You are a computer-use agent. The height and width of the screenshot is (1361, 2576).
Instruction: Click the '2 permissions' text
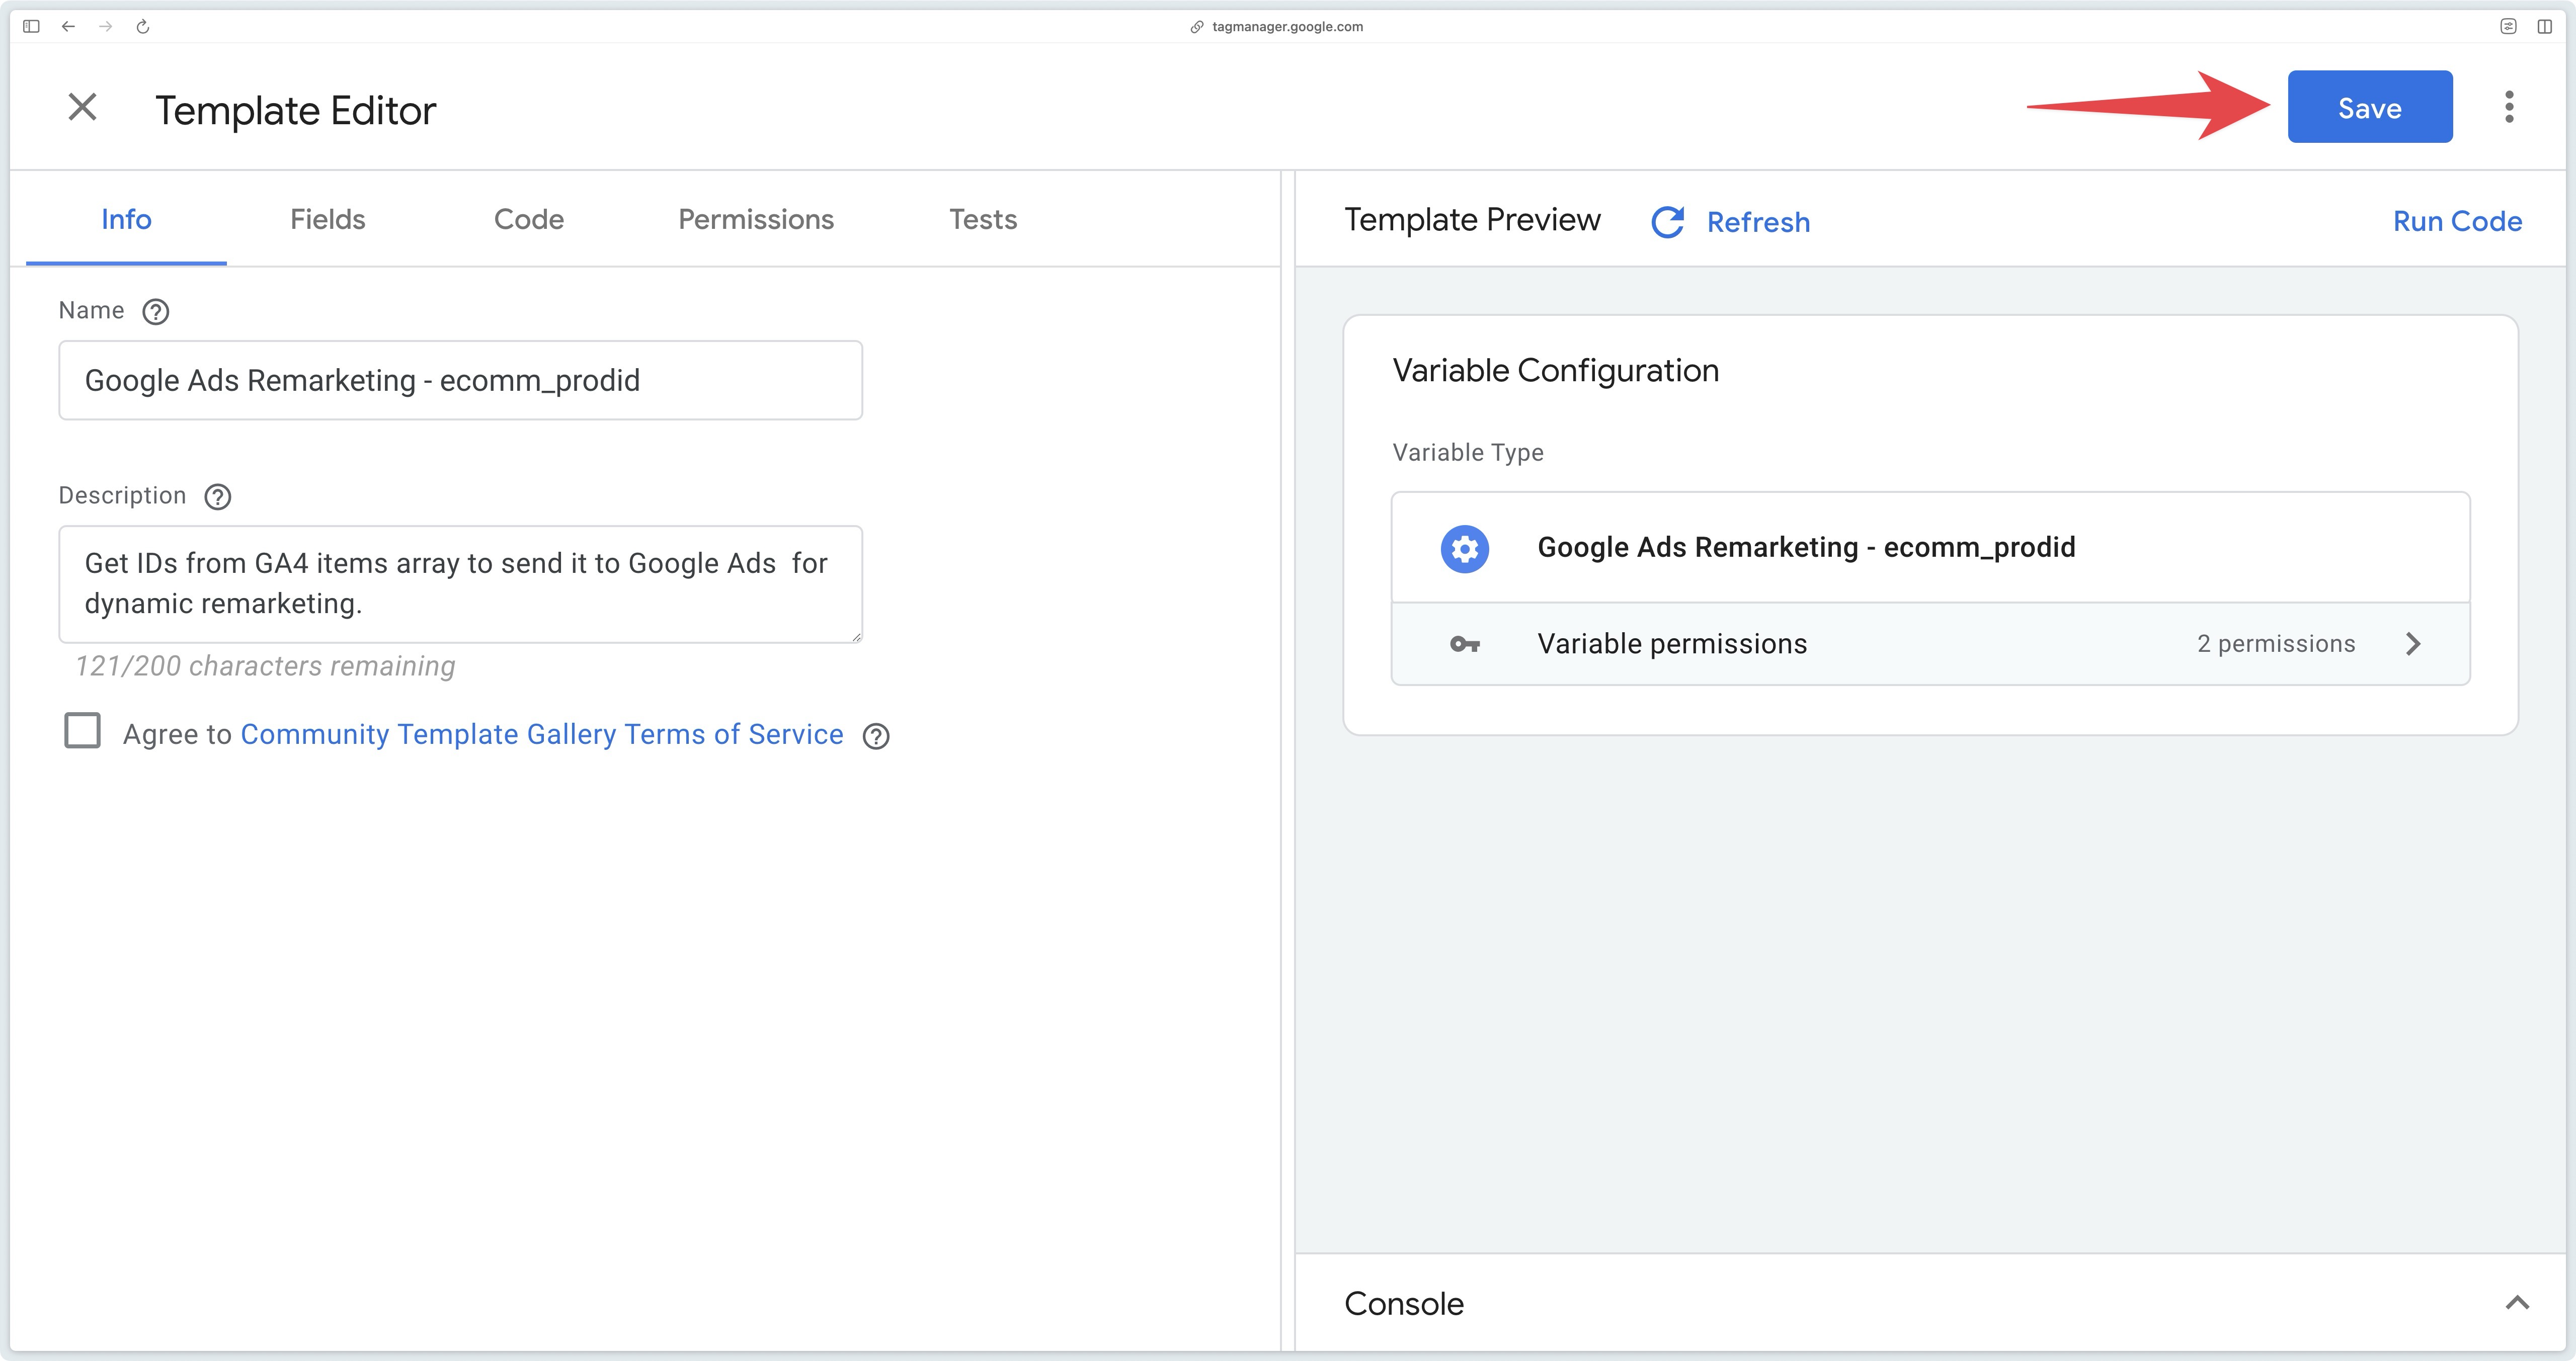2276,644
